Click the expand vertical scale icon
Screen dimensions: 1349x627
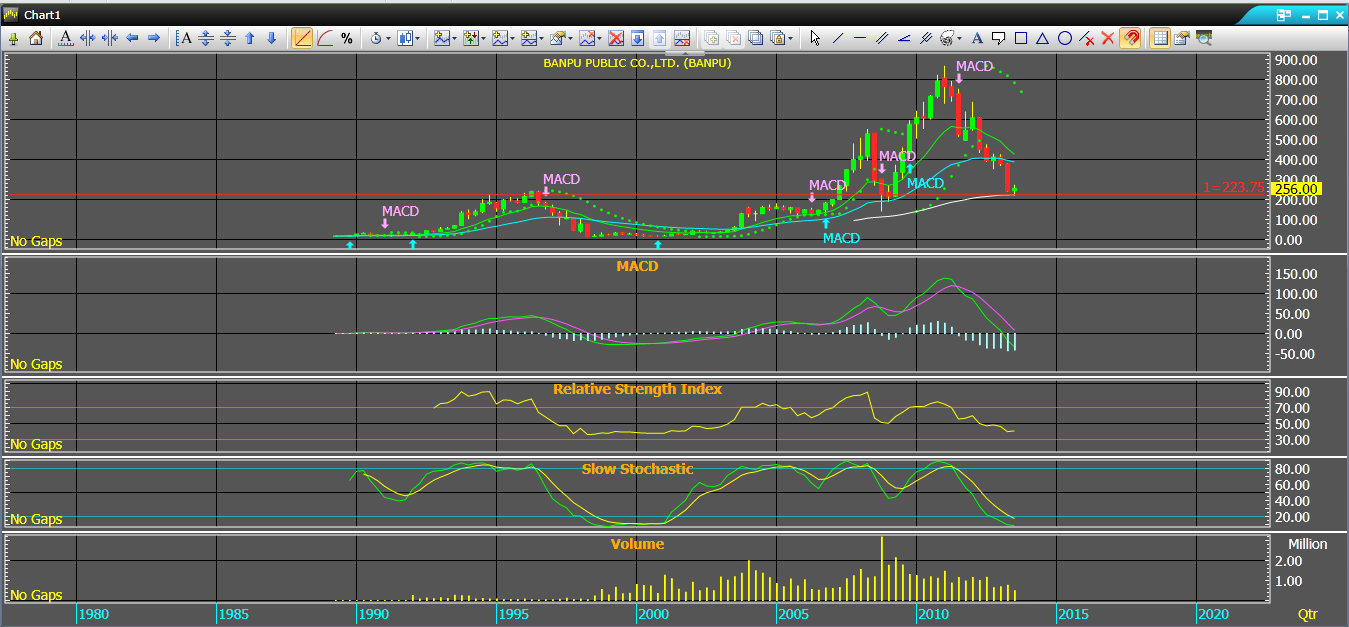[x=206, y=38]
